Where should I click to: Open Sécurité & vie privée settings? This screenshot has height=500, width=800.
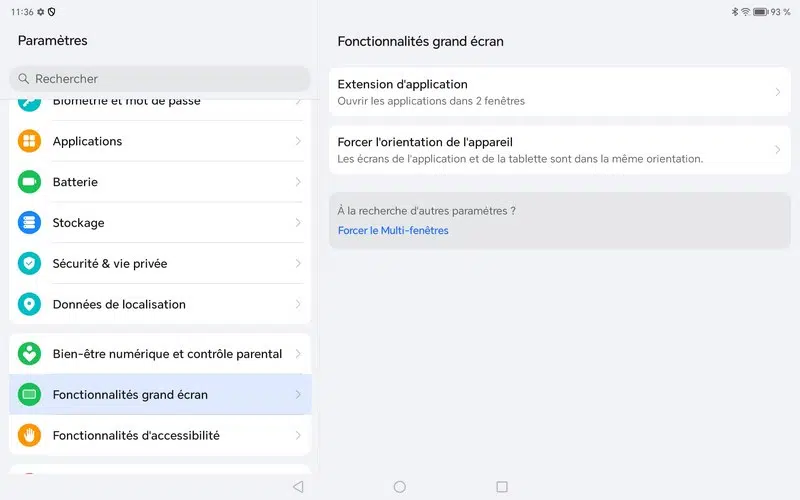(110, 264)
